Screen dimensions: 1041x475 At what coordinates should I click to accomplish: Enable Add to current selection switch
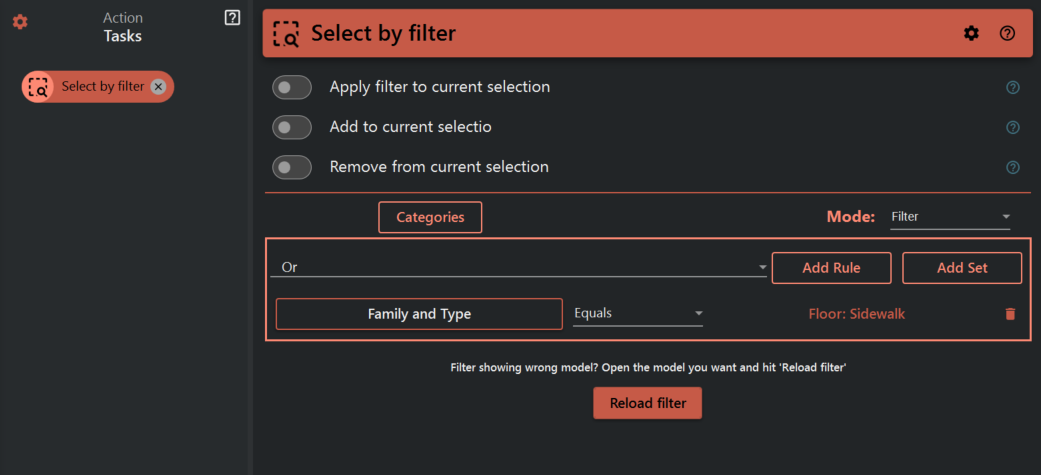pyautogui.click(x=291, y=128)
